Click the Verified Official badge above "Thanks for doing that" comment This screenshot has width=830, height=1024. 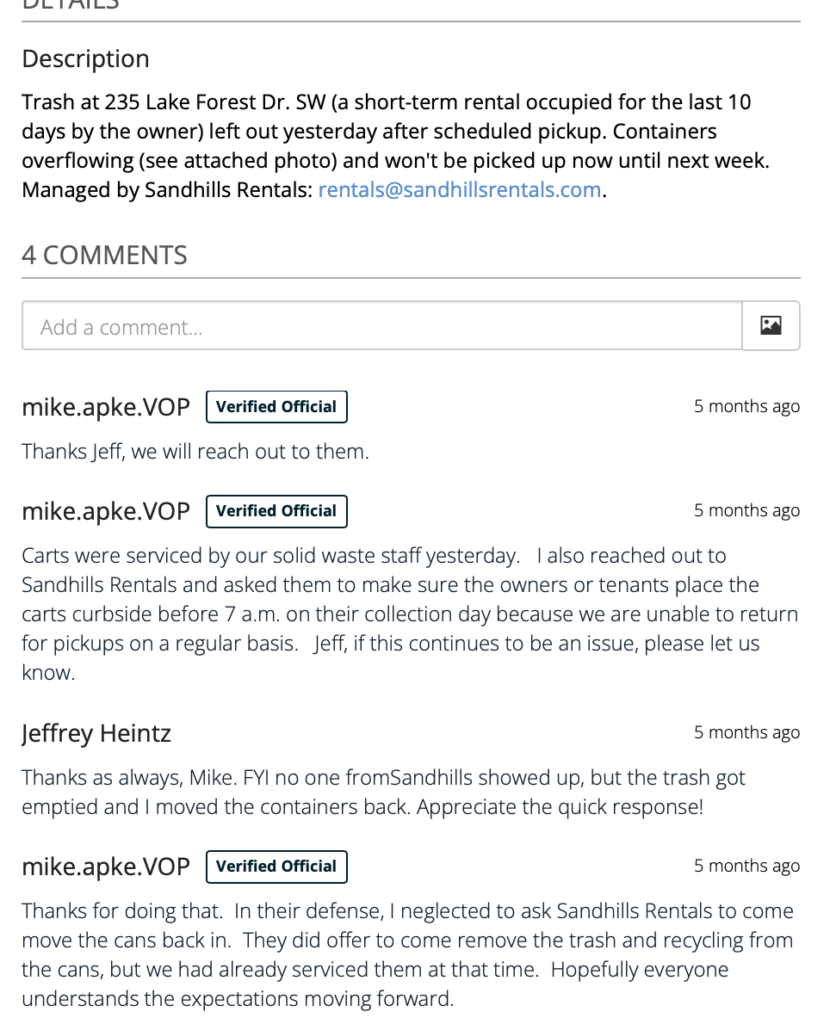276,866
